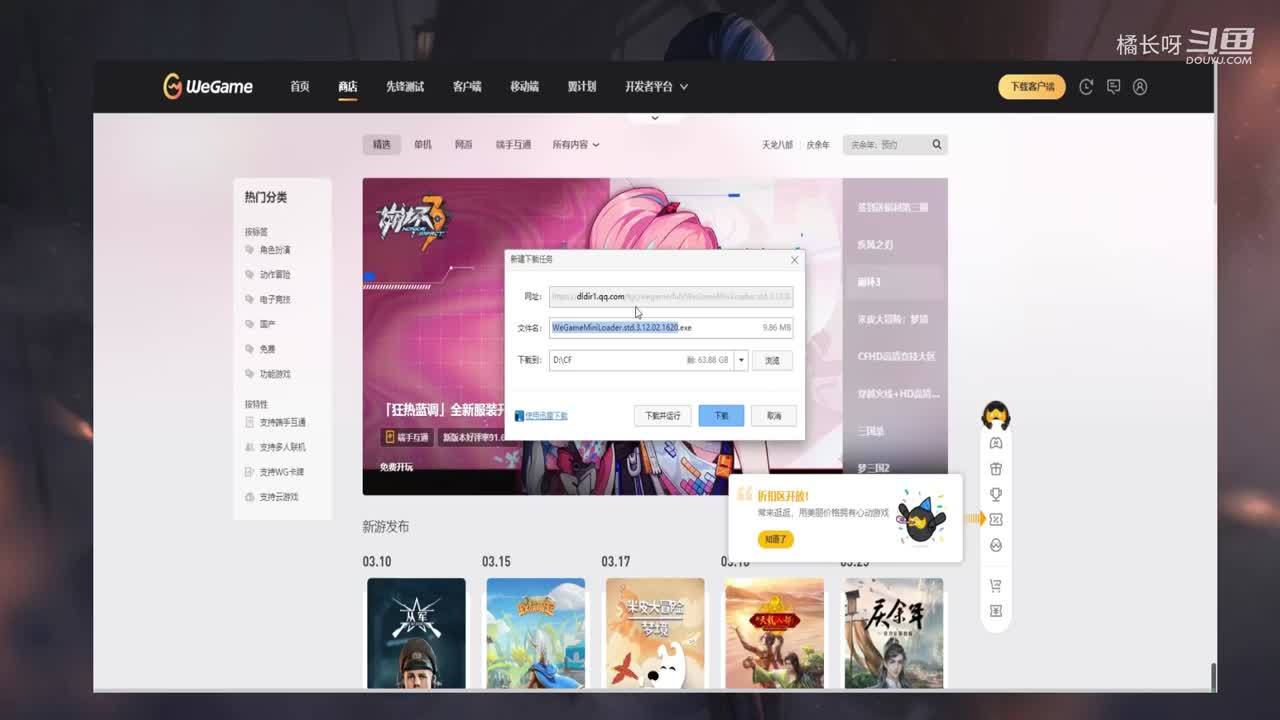Click the user account avatar icon
This screenshot has height=720, width=1280.
[x=1140, y=87]
